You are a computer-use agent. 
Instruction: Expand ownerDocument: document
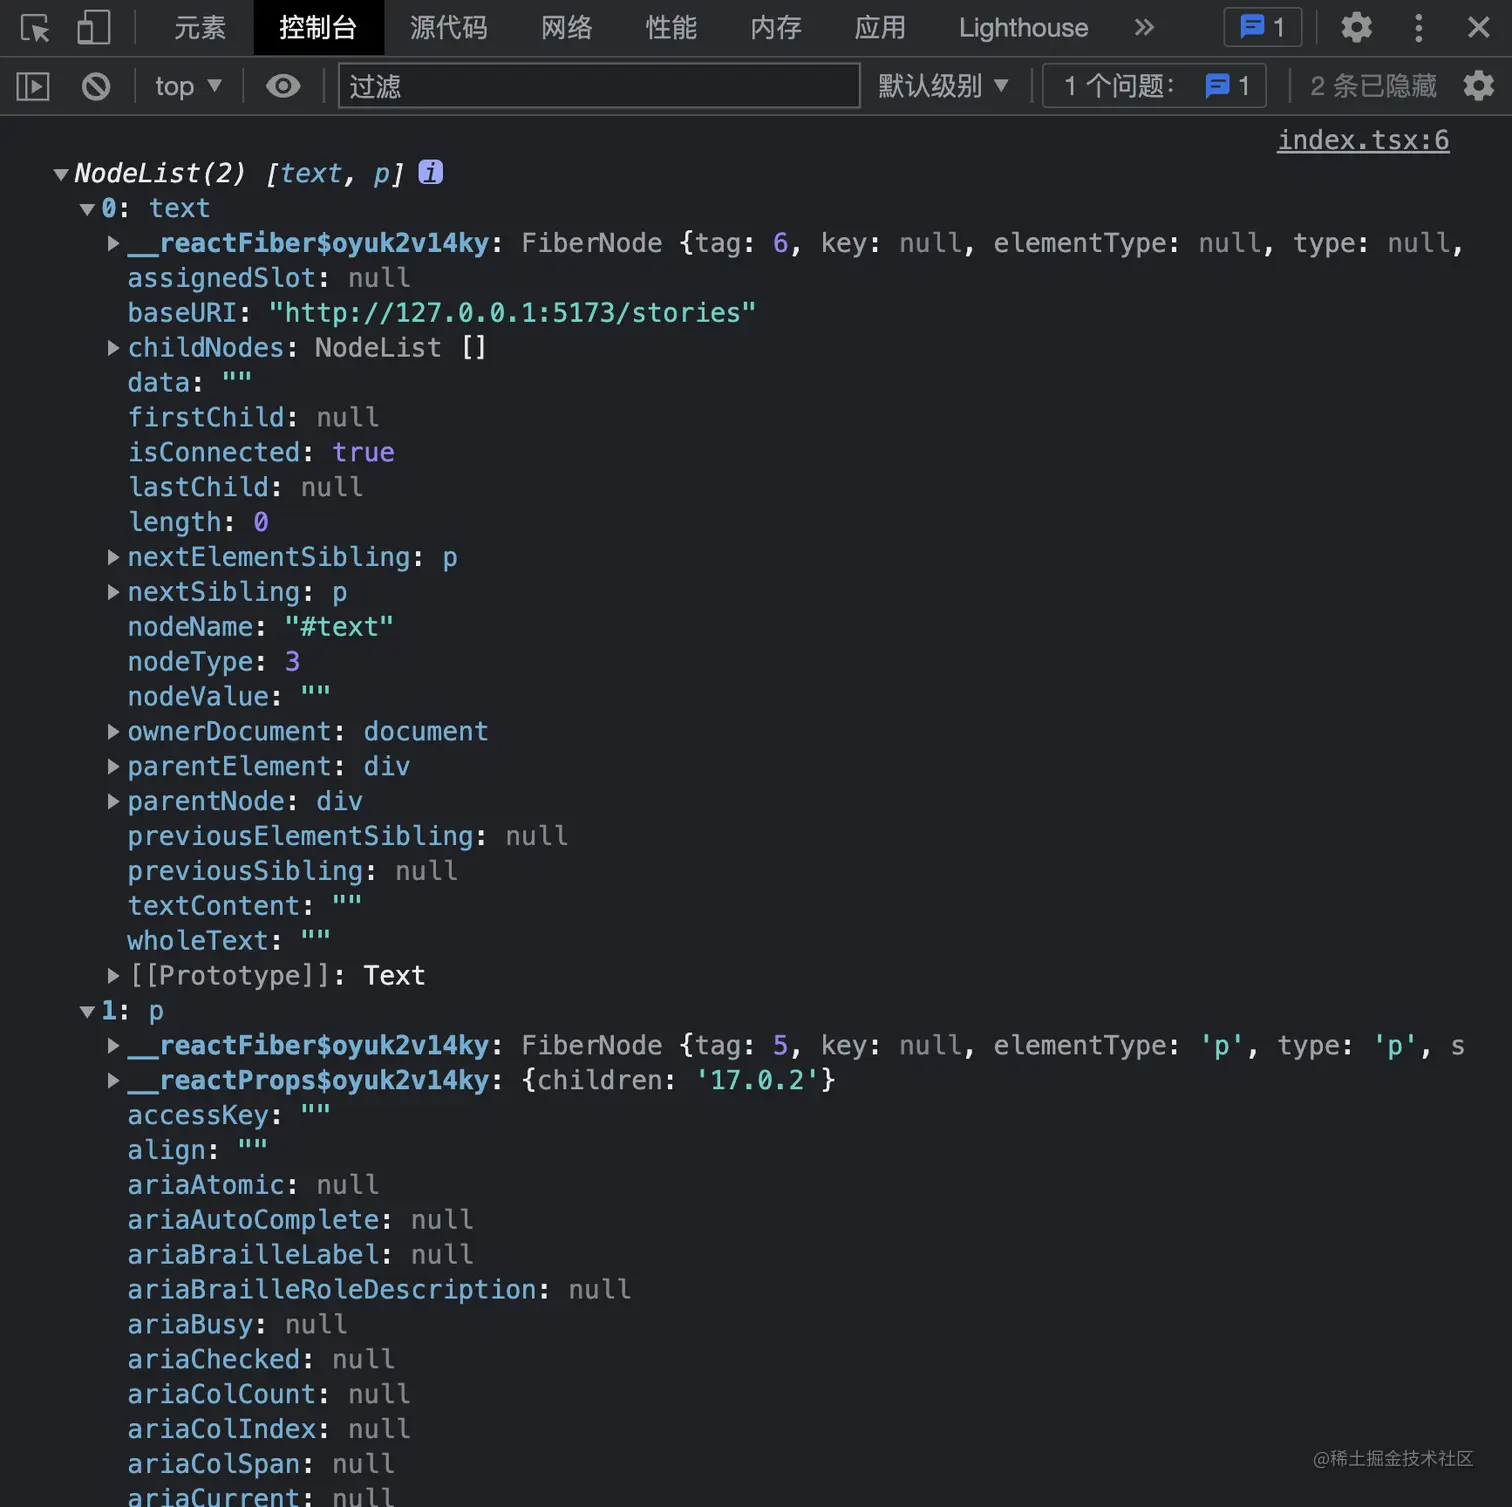(113, 732)
